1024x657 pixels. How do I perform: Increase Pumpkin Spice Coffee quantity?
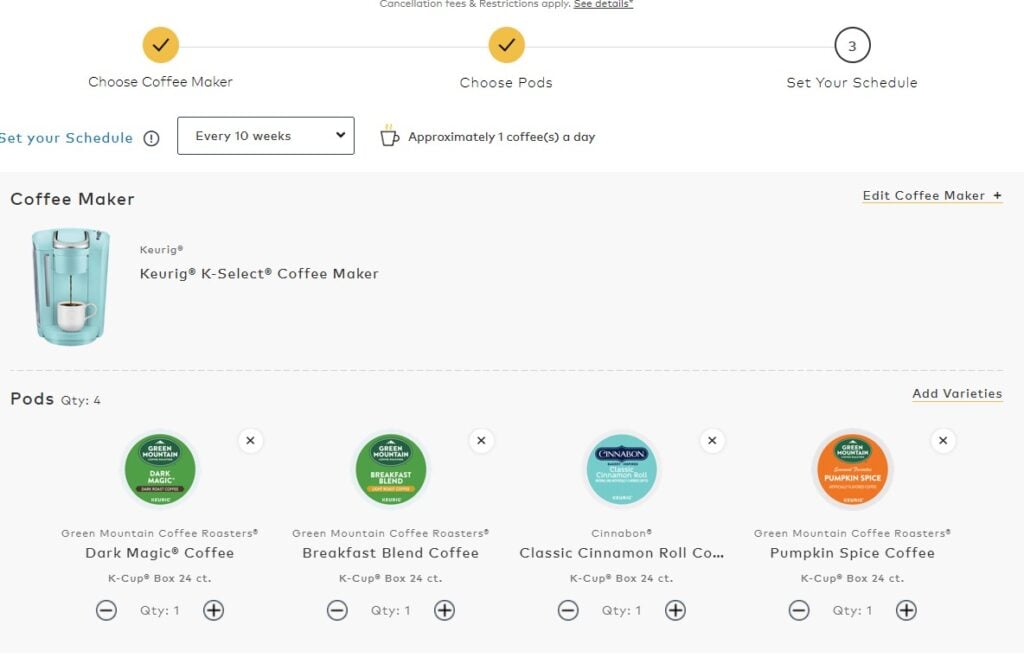click(905, 610)
